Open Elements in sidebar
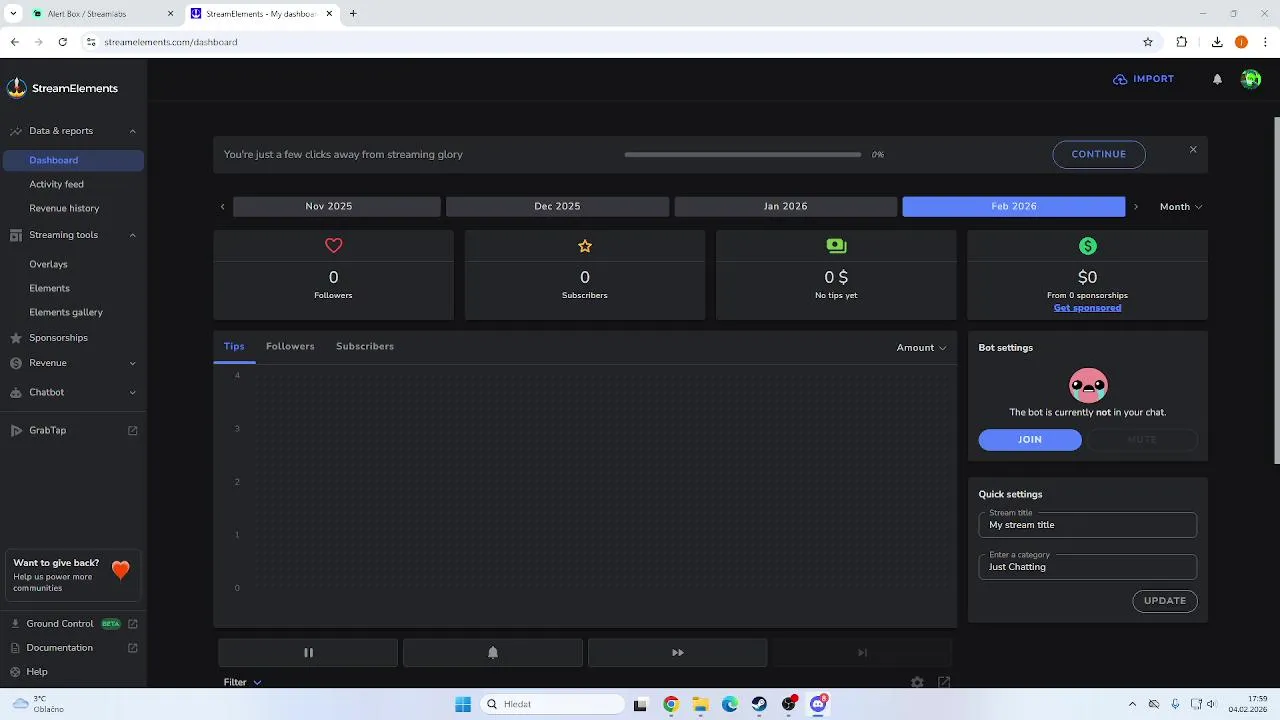1280x720 pixels. [49, 288]
